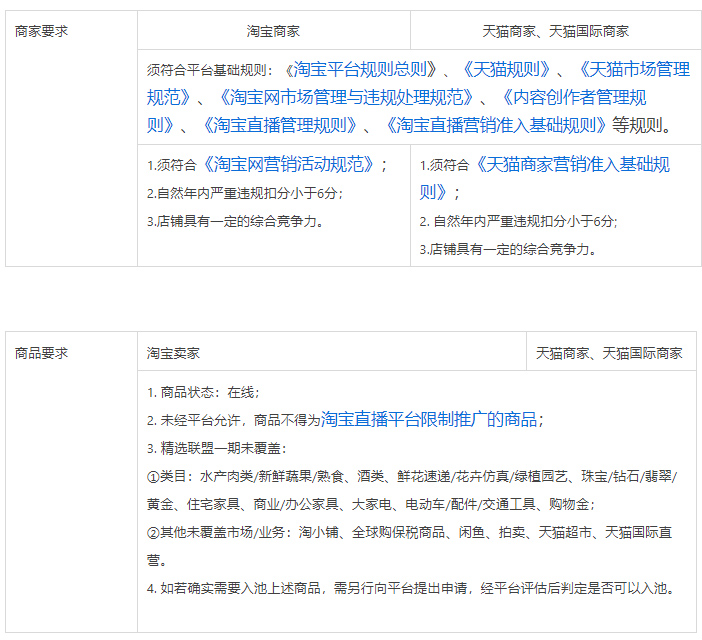Click the 淘宝卖家 column header
This screenshot has height=640, width=702.
point(173,353)
